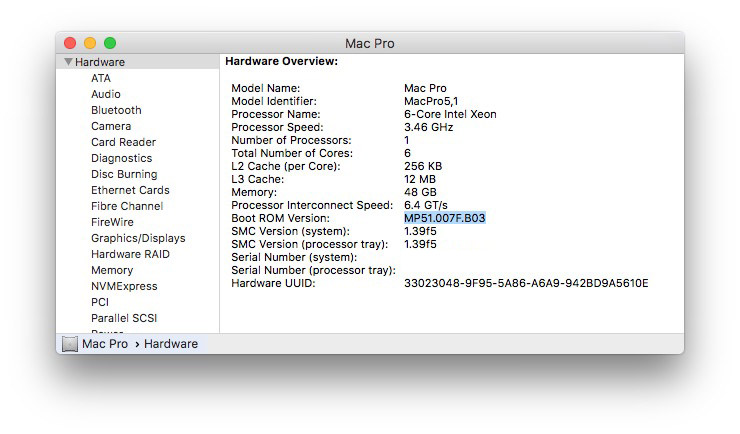The image size is (740, 434).
Task: Select ATA in the sidebar
Action: click(x=101, y=78)
